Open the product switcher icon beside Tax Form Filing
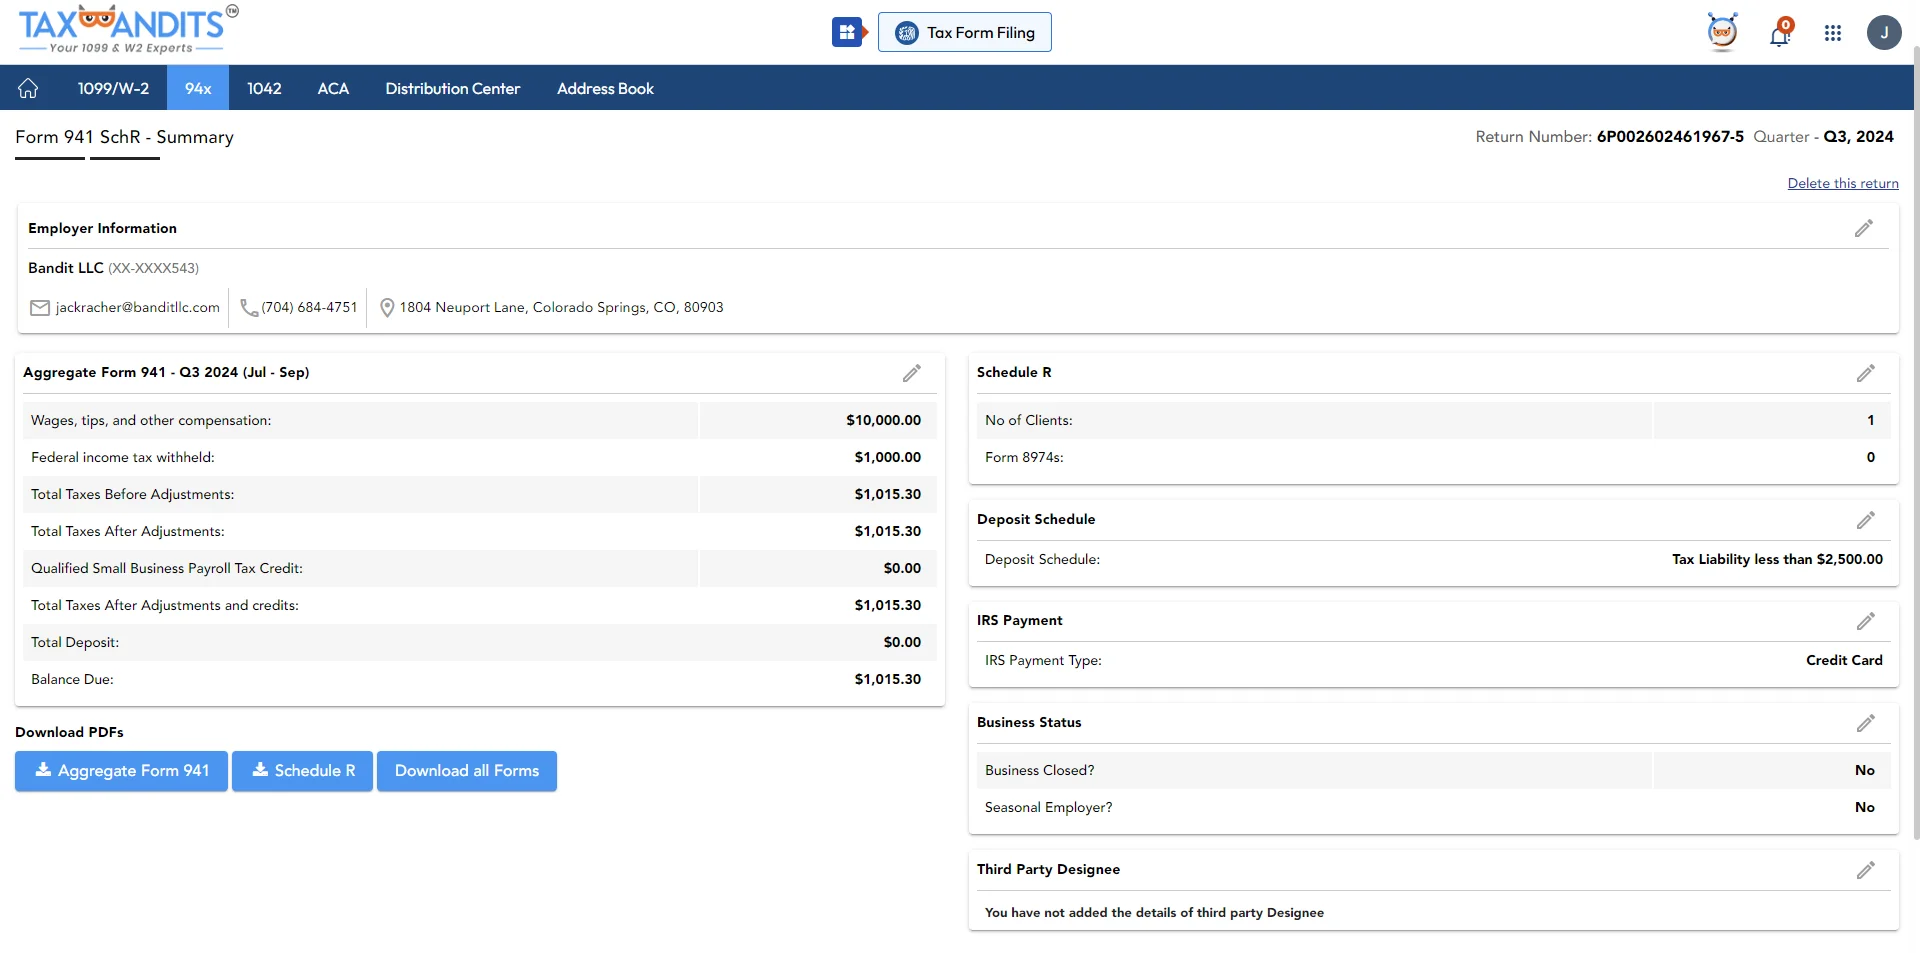The image size is (1920, 953). coord(849,32)
